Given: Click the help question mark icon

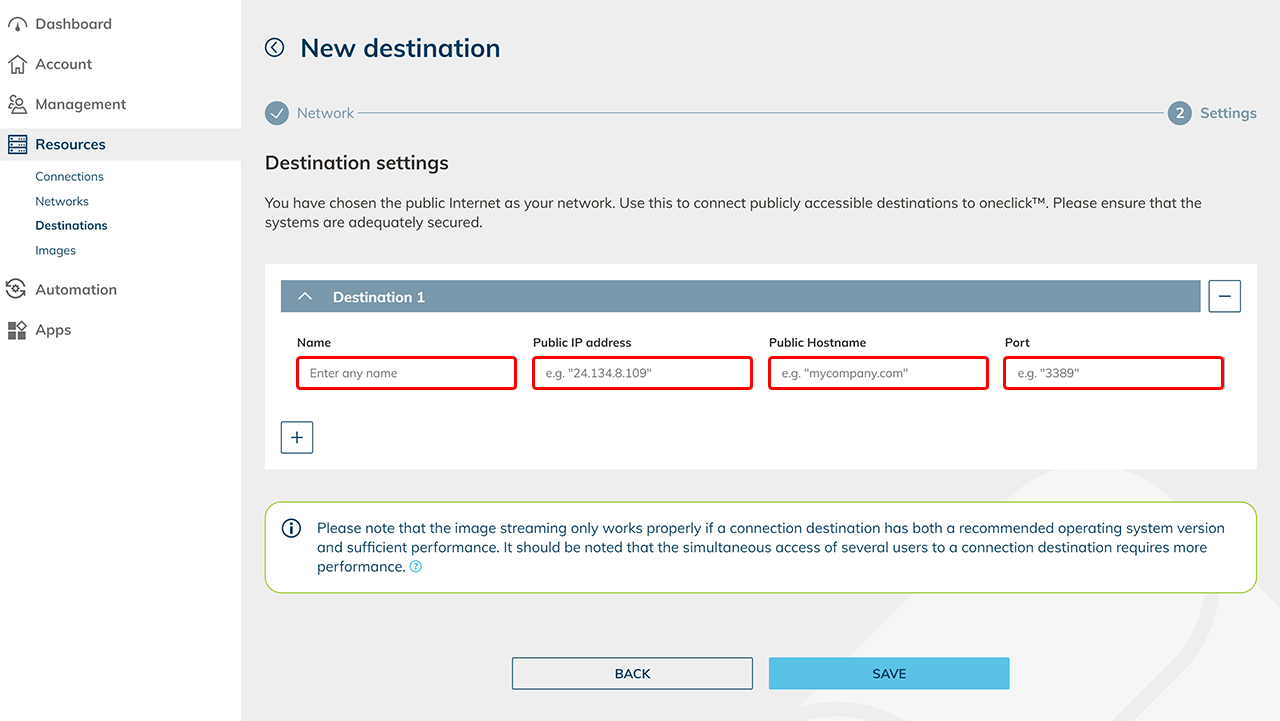Looking at the screenshot, I should point(416,567).
